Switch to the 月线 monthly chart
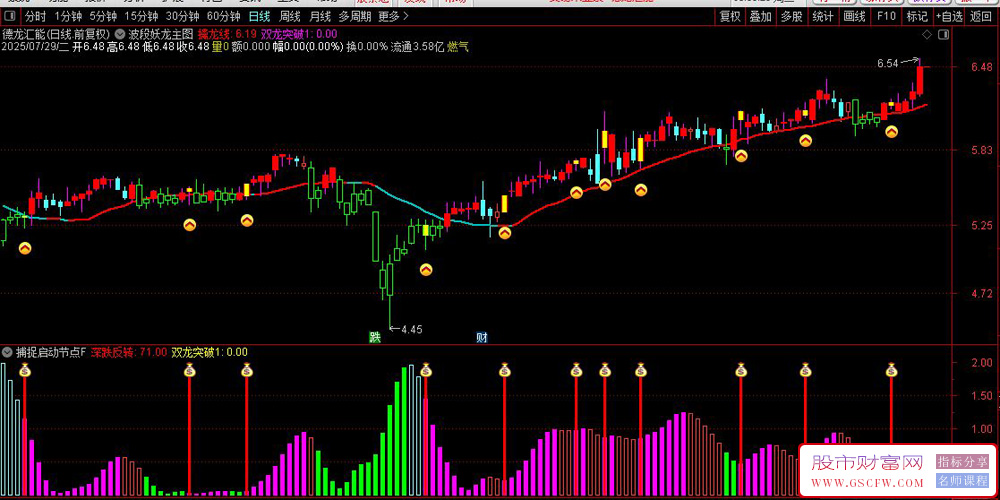The height and width of the screenshot is (500, 1000). [x=320, y=17]
